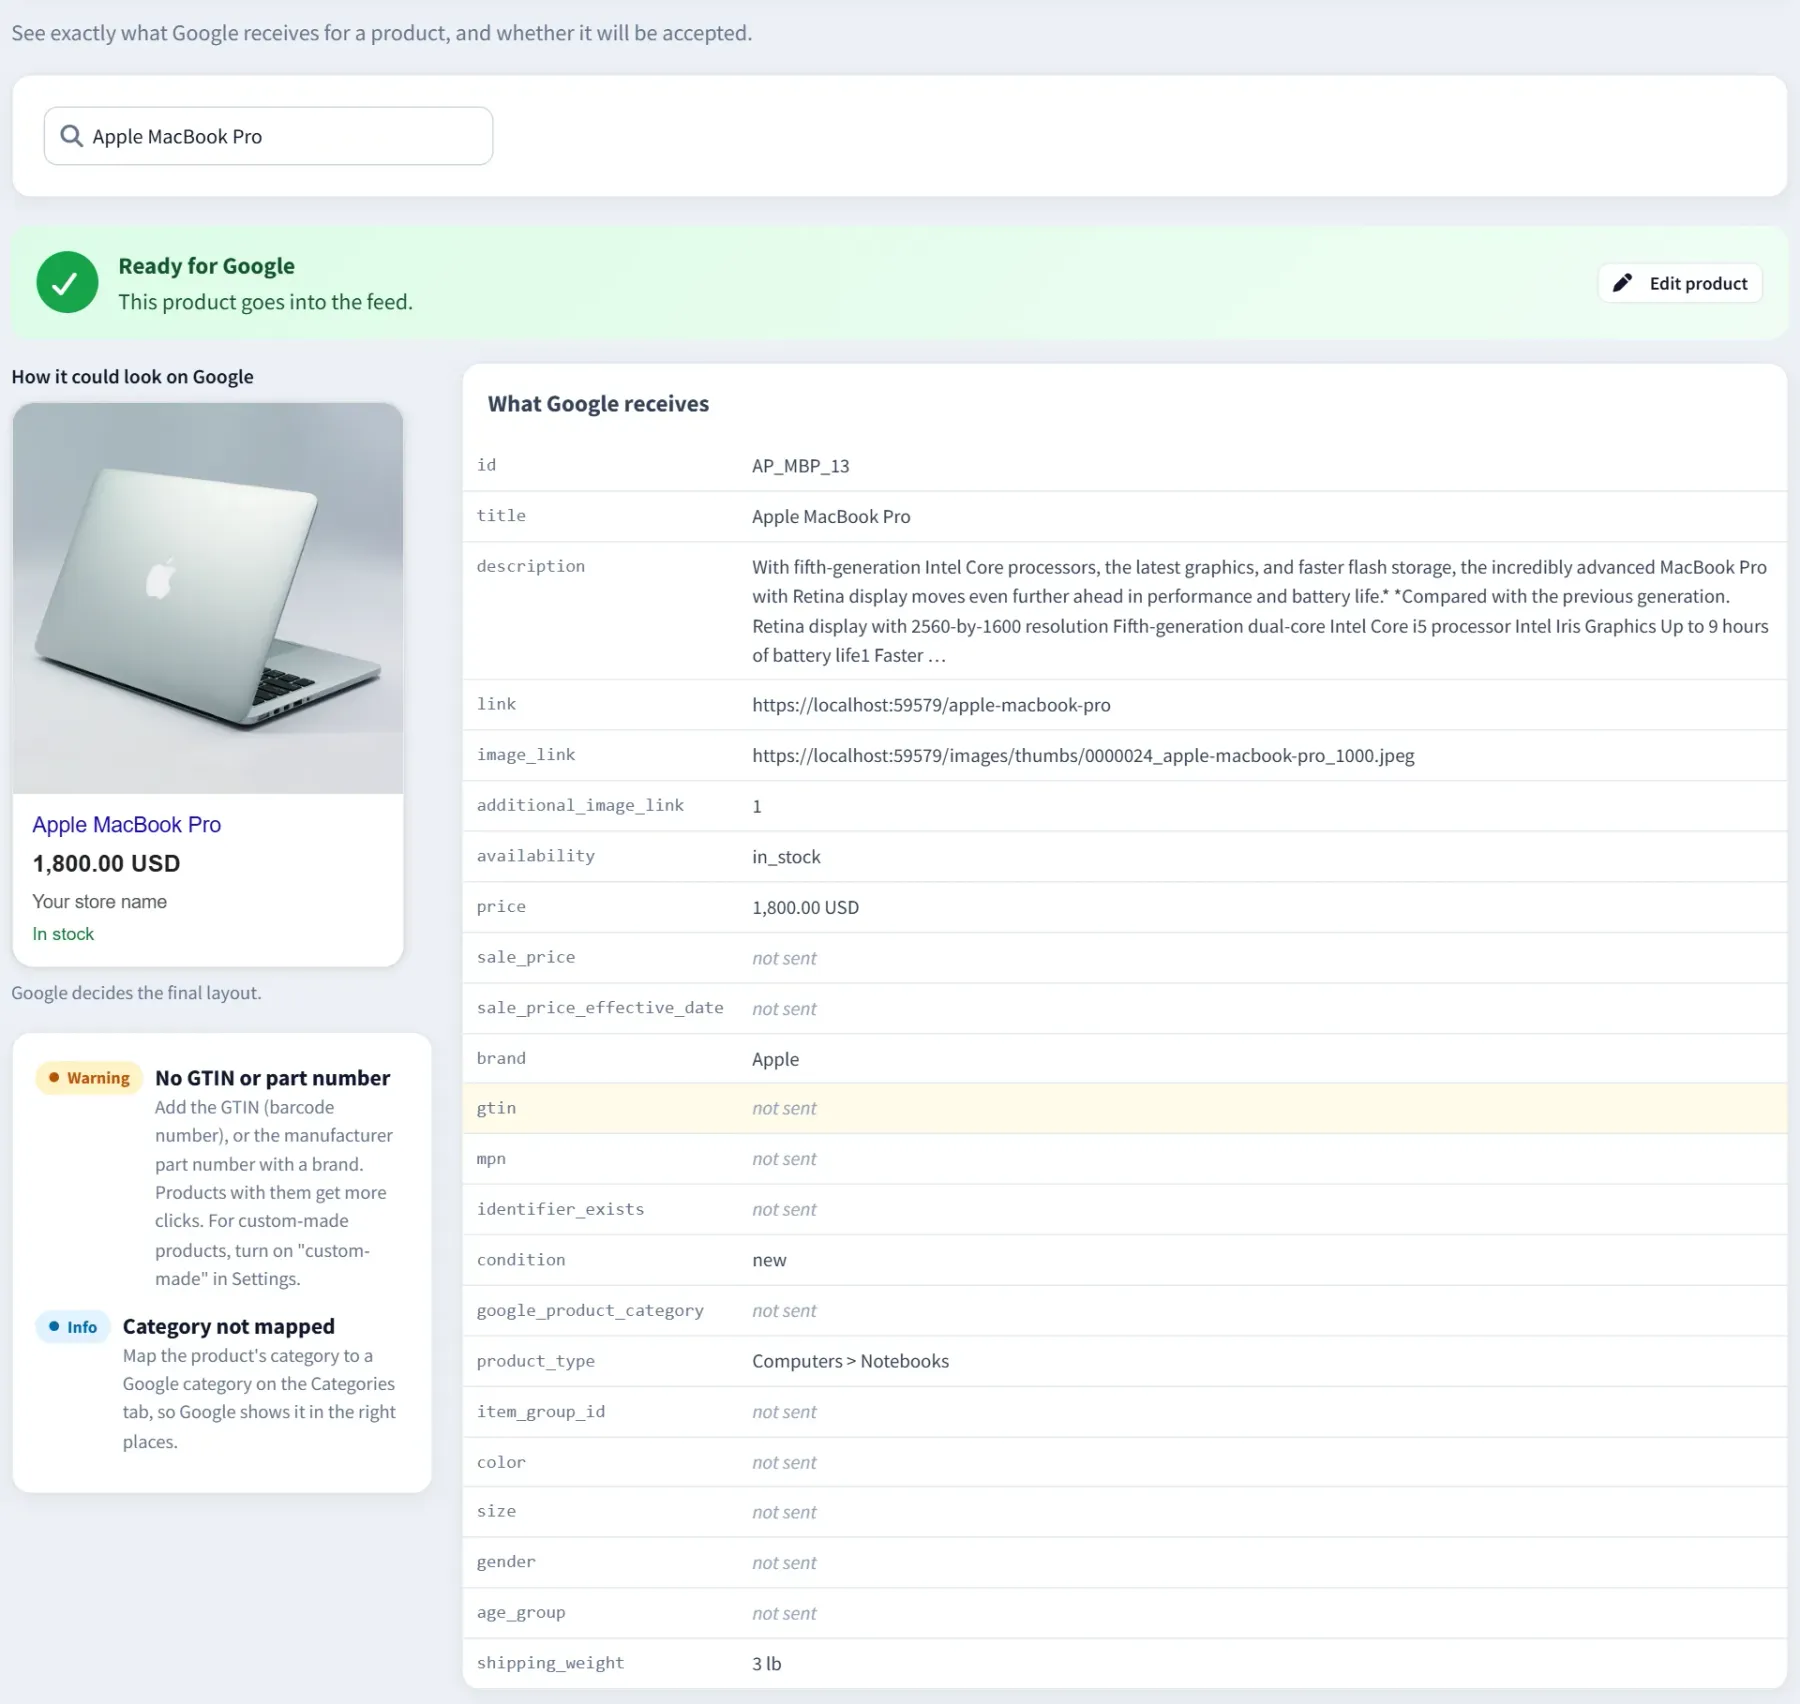Click the product description text
The height and width of the screenshot is (1704, 1800).
pos(1260,611)
